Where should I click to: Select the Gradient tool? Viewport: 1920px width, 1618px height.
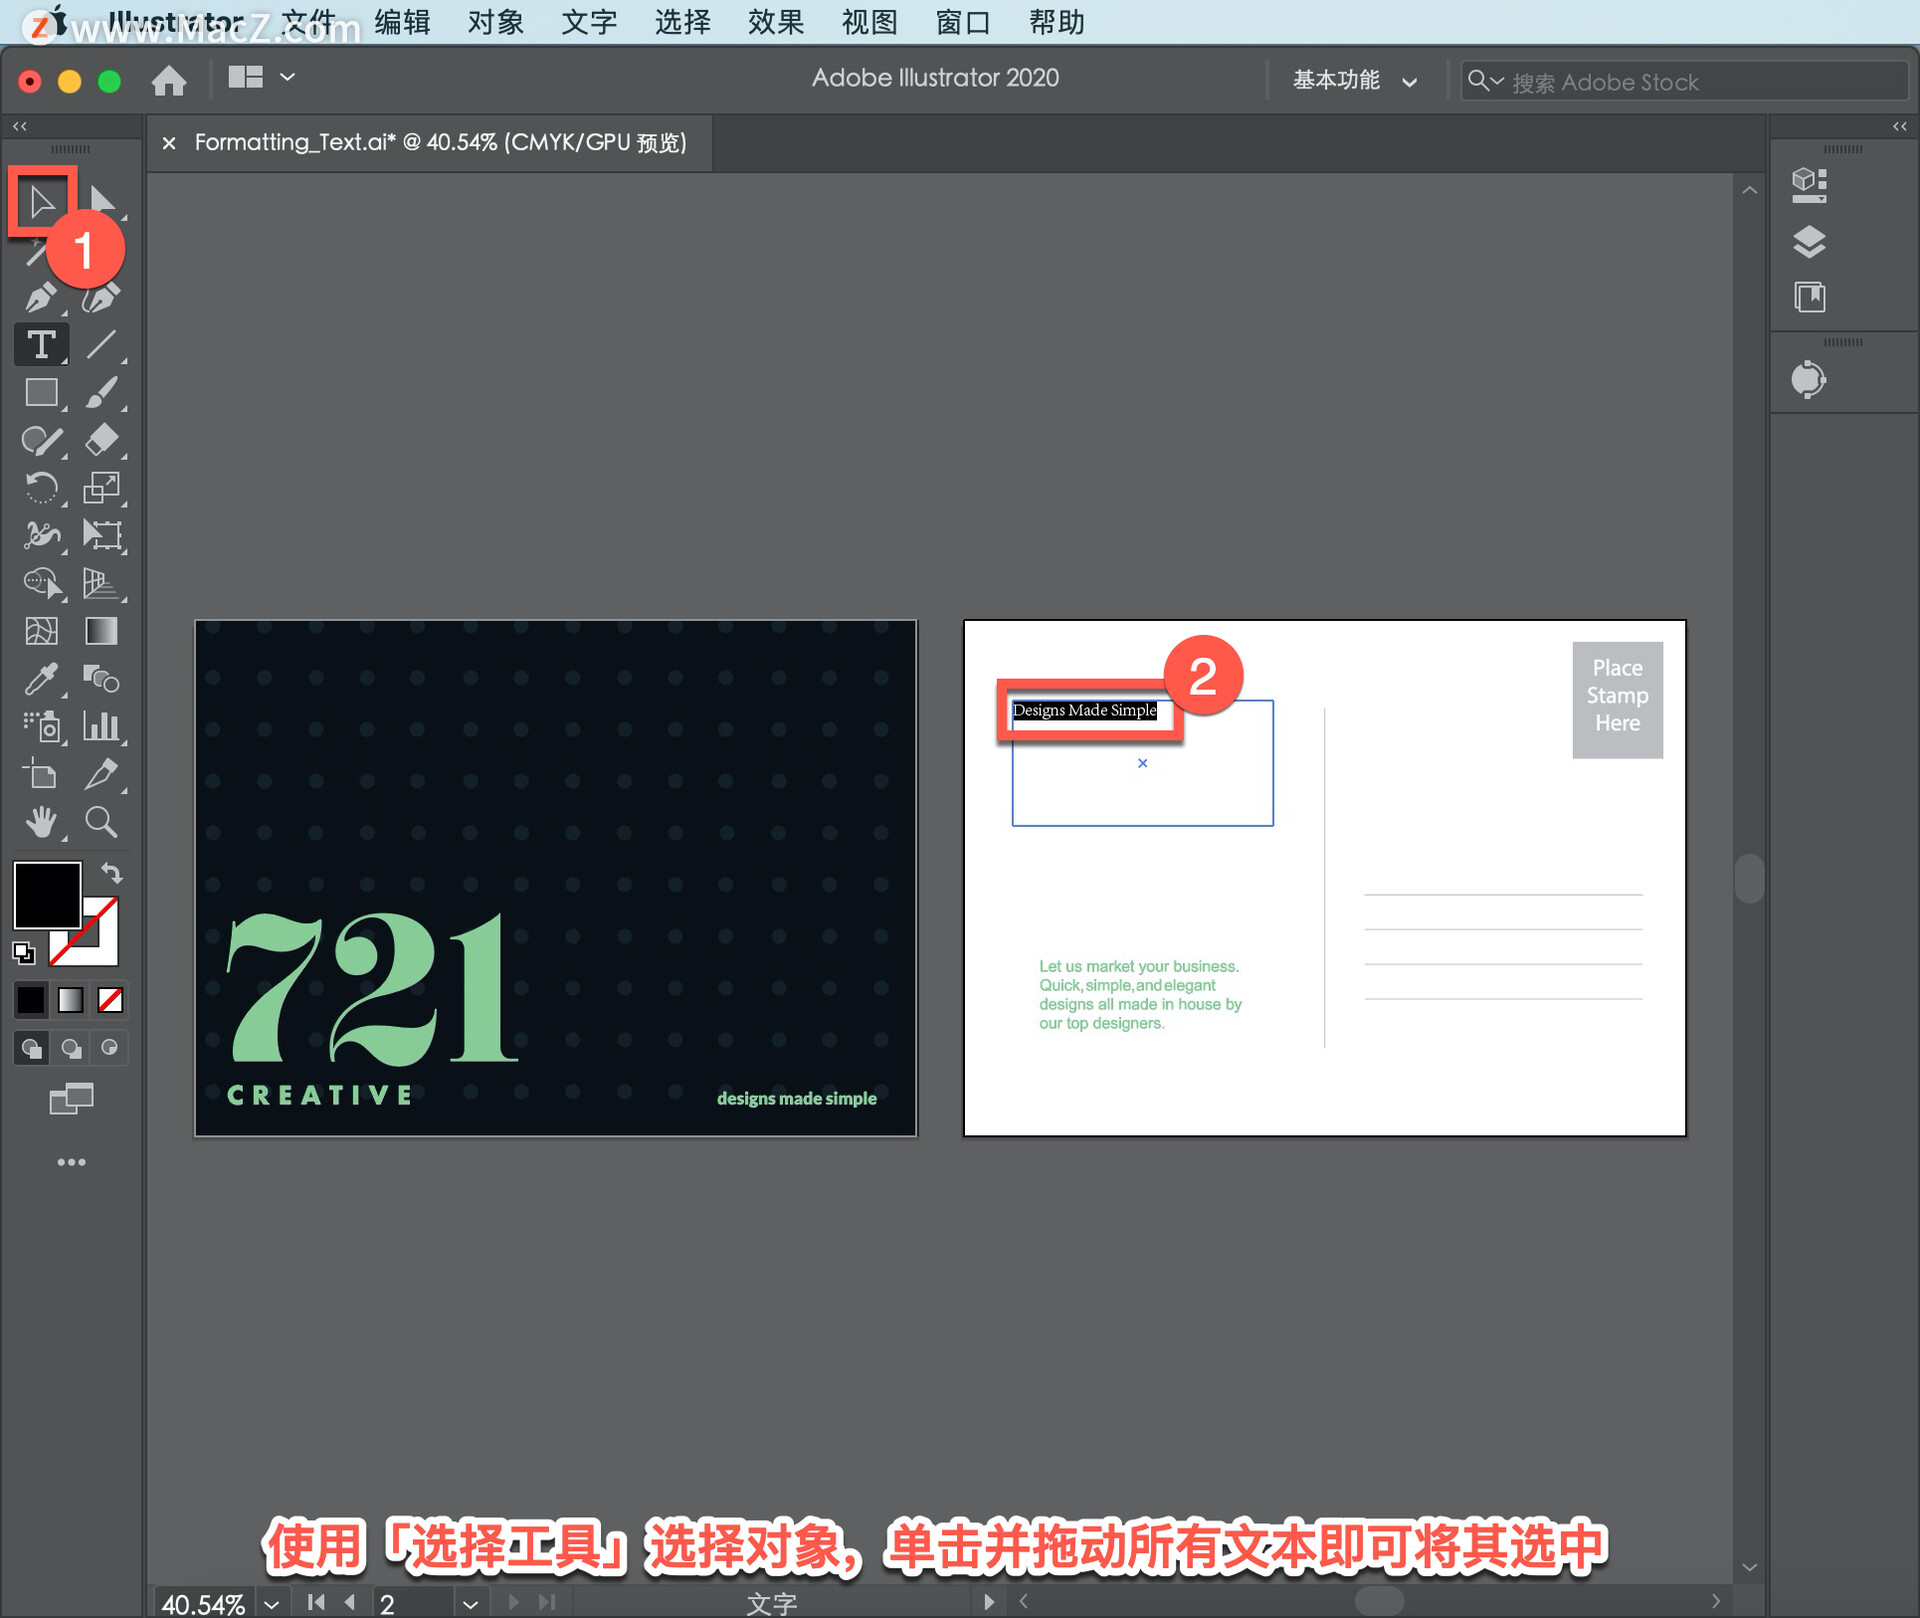coord(101,631)
